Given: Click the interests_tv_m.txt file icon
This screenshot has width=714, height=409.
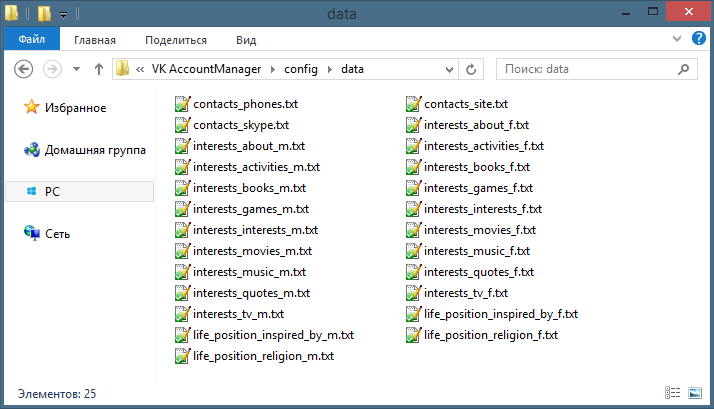Looking at the screenshot, I should click(x=182, y=313).
